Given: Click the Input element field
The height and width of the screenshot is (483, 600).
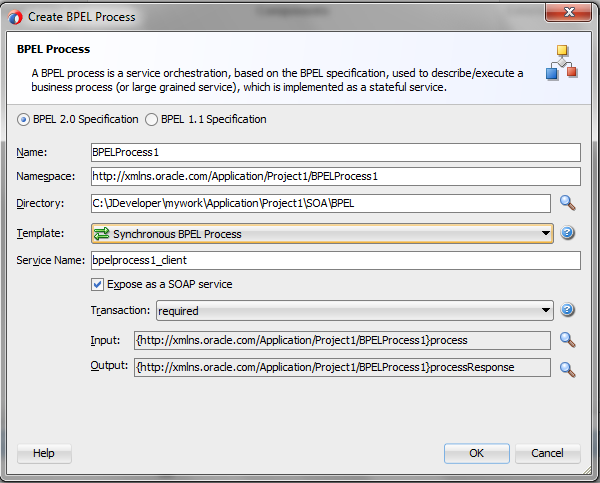Looking at the screenshot, I should tap(342, 340).
